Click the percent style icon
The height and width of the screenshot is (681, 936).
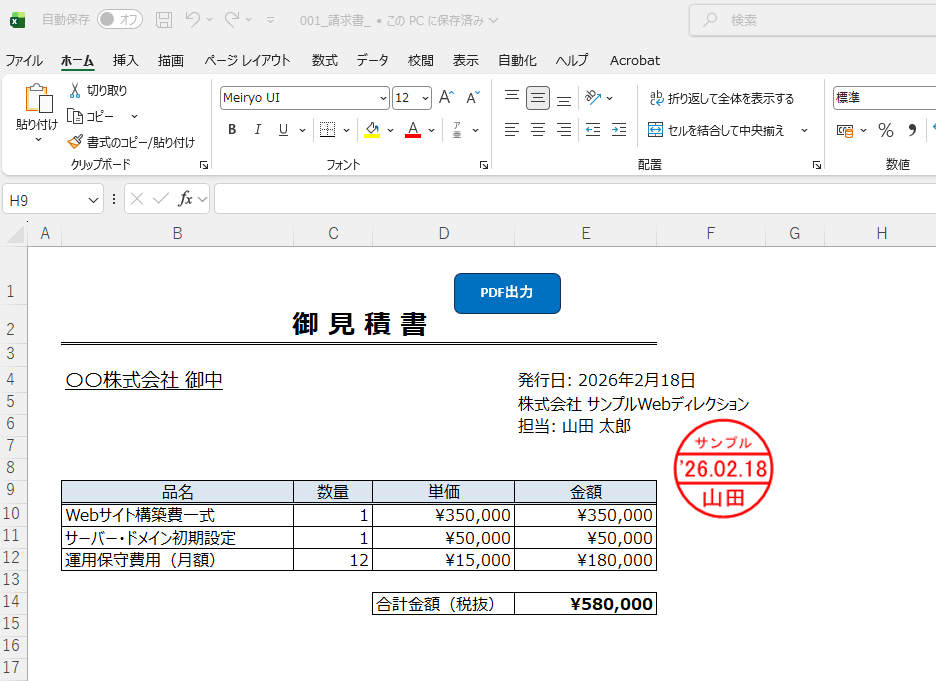click(885, 130)
